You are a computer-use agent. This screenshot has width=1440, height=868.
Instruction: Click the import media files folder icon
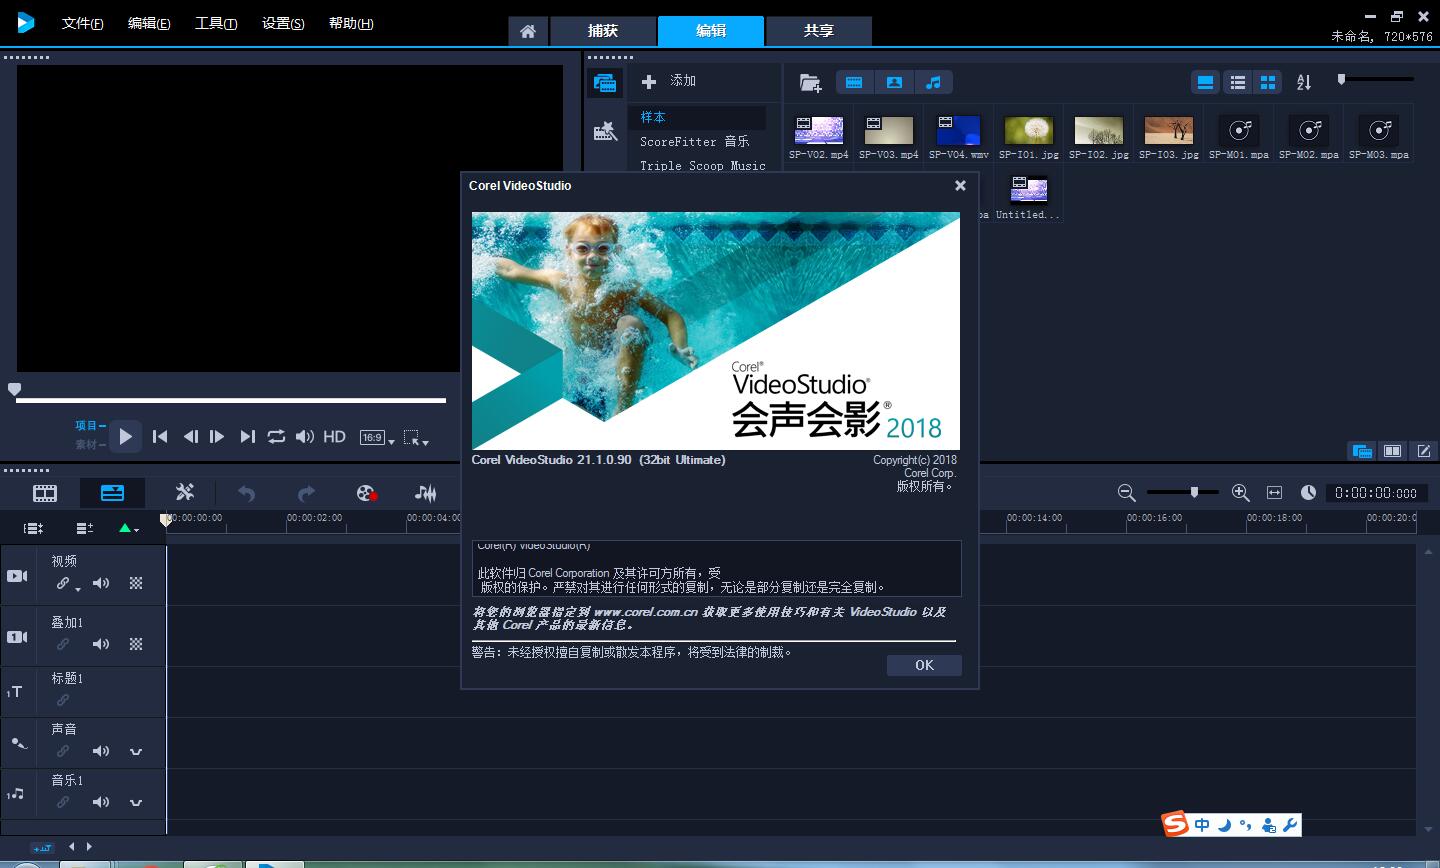click(x=810, y=83)
